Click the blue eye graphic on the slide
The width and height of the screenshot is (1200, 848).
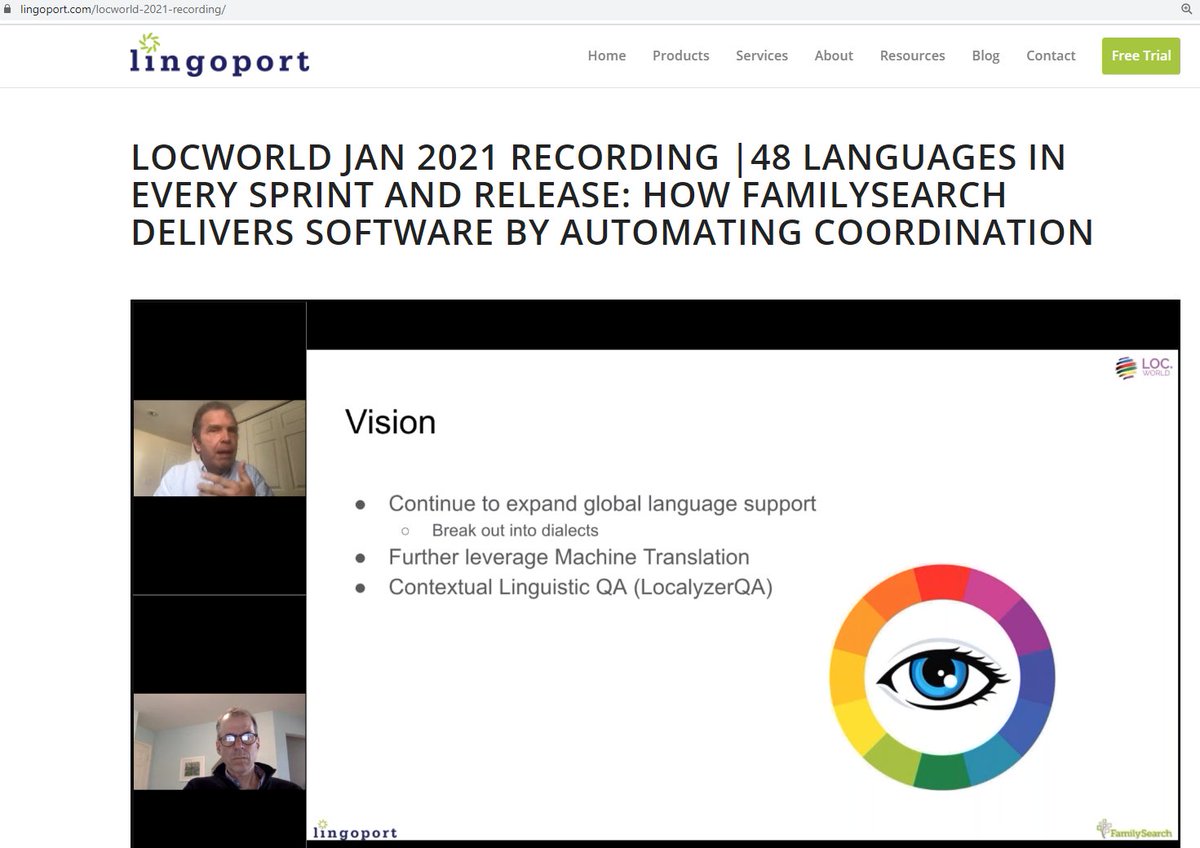click(x=942, y=677)
